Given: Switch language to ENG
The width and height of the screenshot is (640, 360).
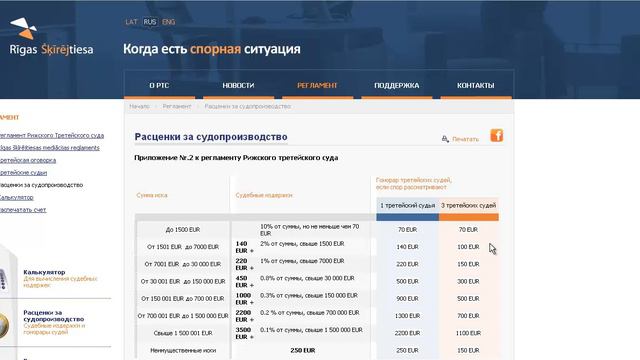Looking at the screenshot, I should [168, 22].
